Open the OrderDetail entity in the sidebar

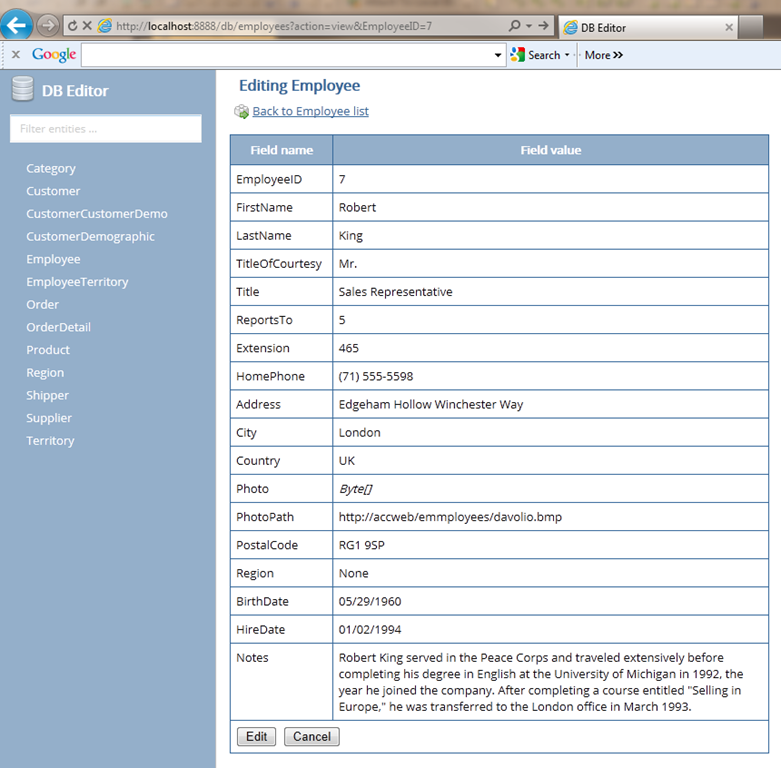click(58, 327)
